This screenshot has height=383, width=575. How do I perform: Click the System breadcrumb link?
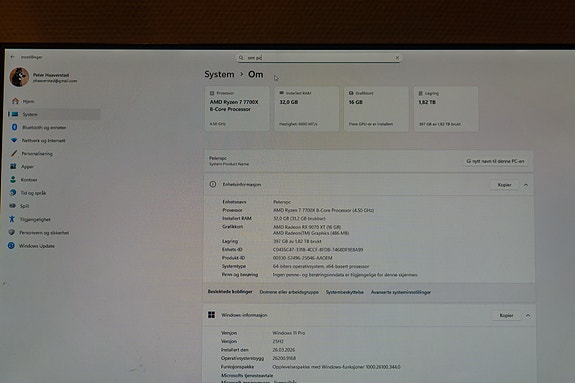[219, 74]
